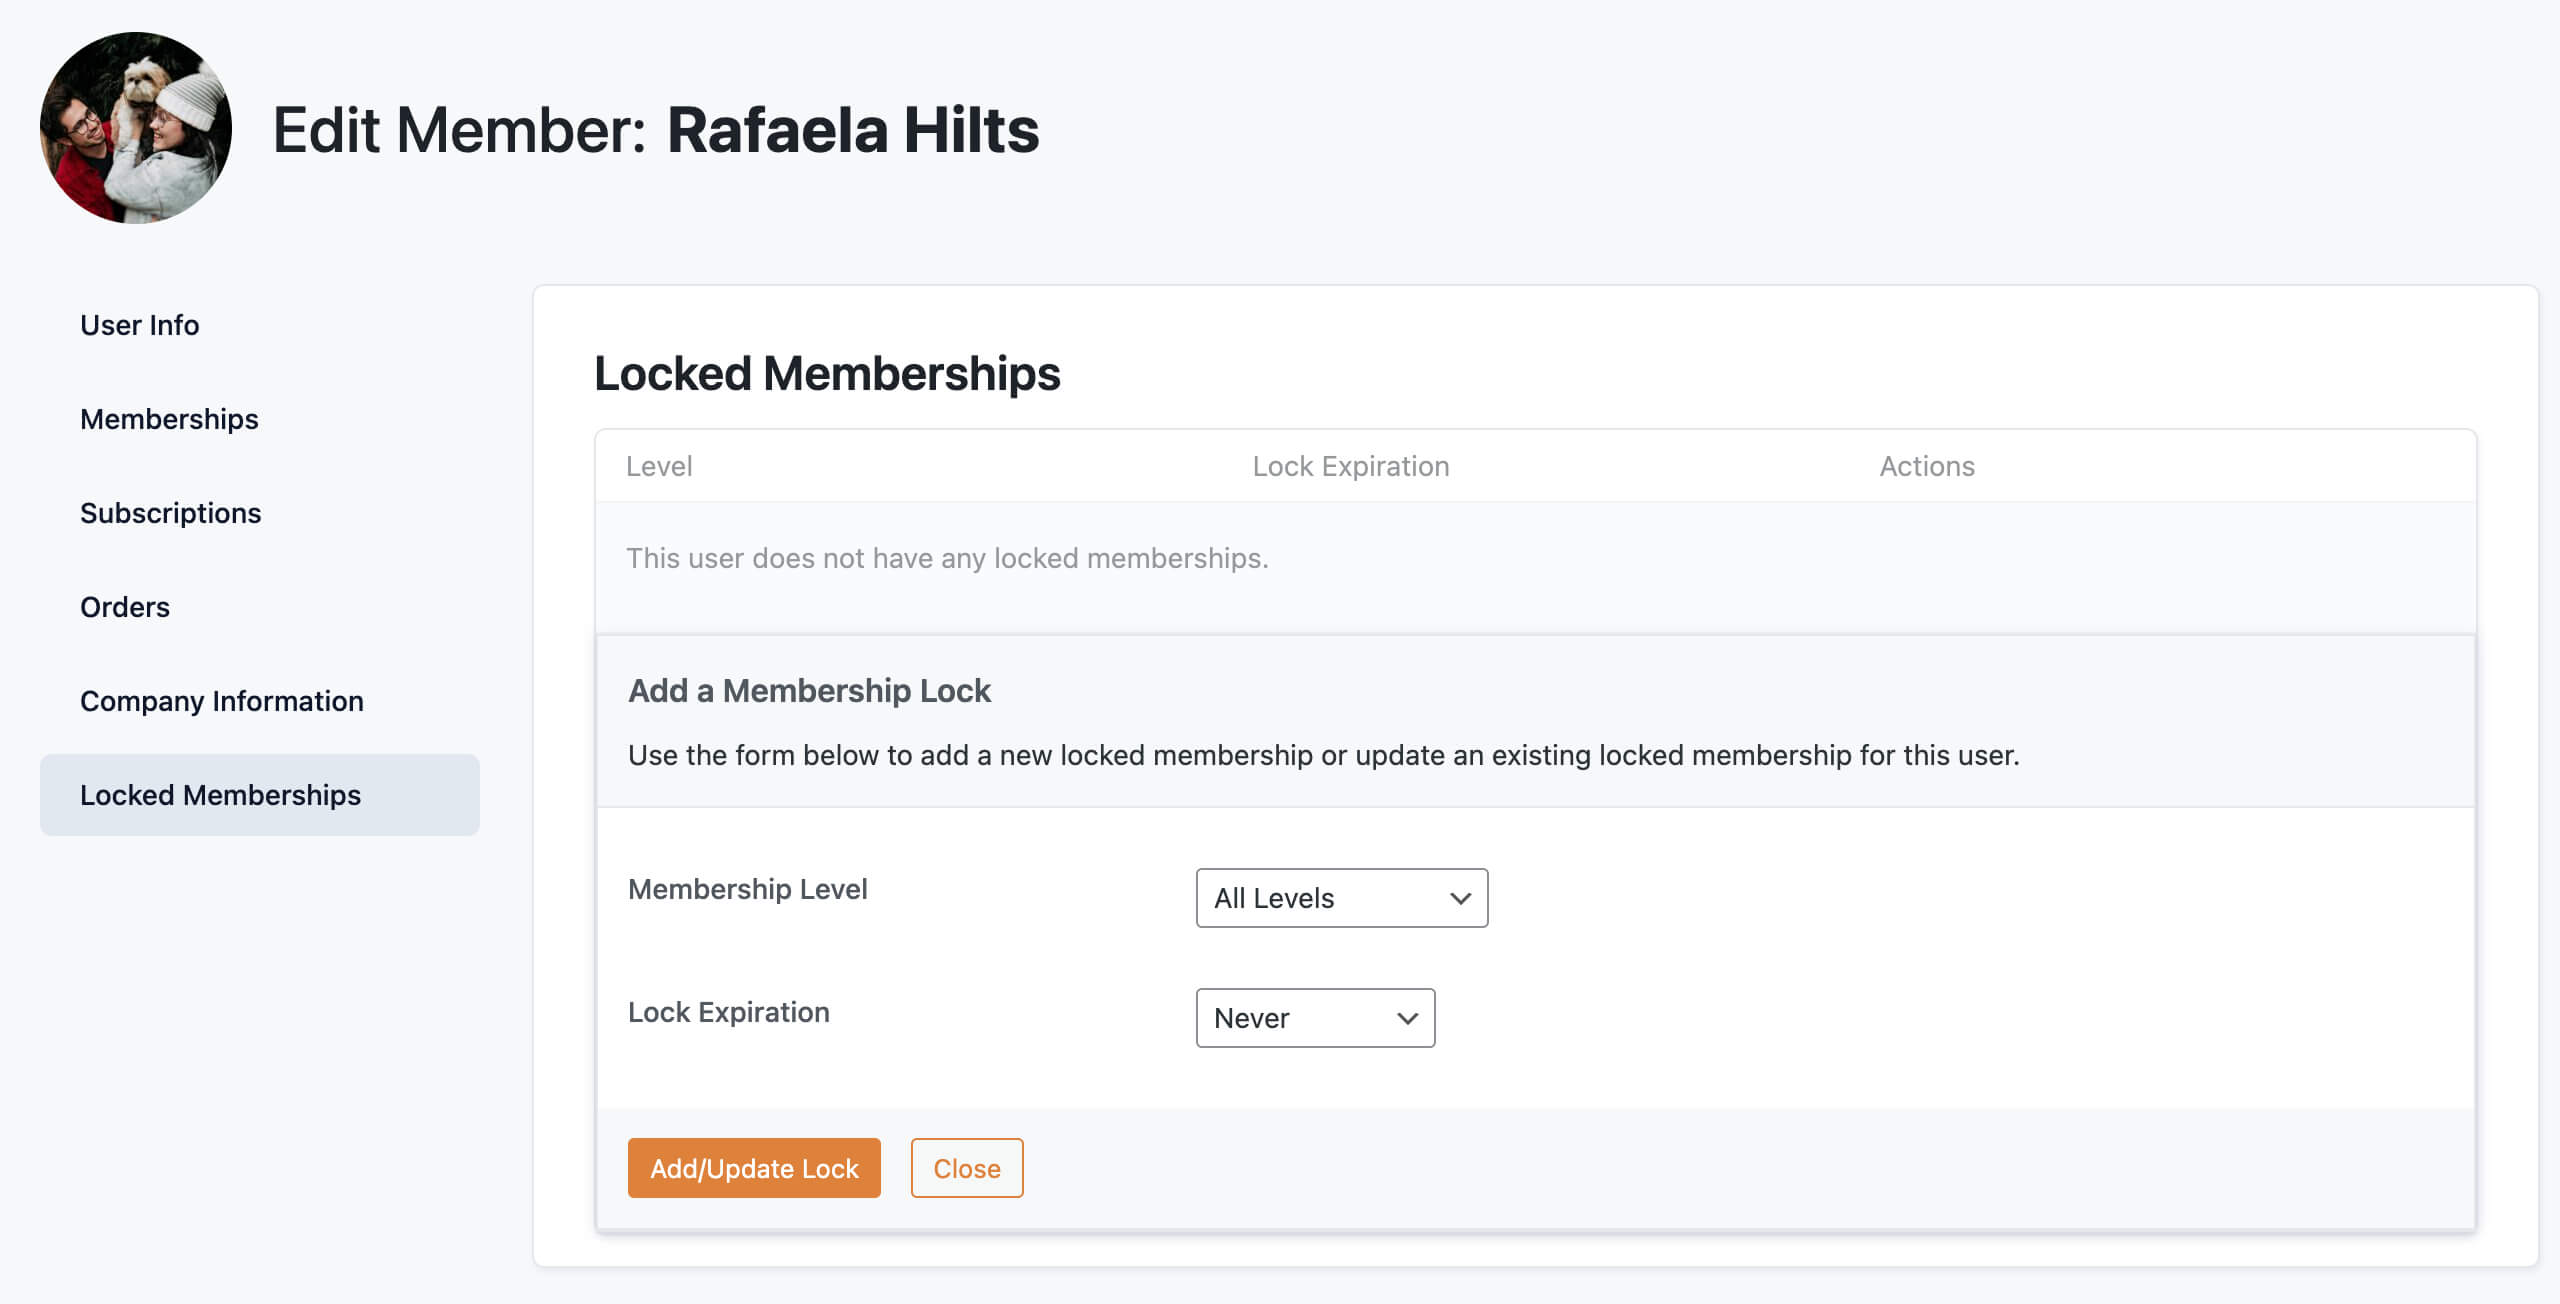Click the Close button
This screenshot has width=2560, height=1304.
coord(967,1166)
